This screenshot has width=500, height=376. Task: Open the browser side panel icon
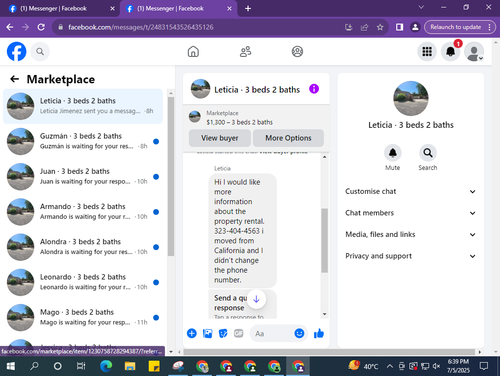click(x=399, y=27)
